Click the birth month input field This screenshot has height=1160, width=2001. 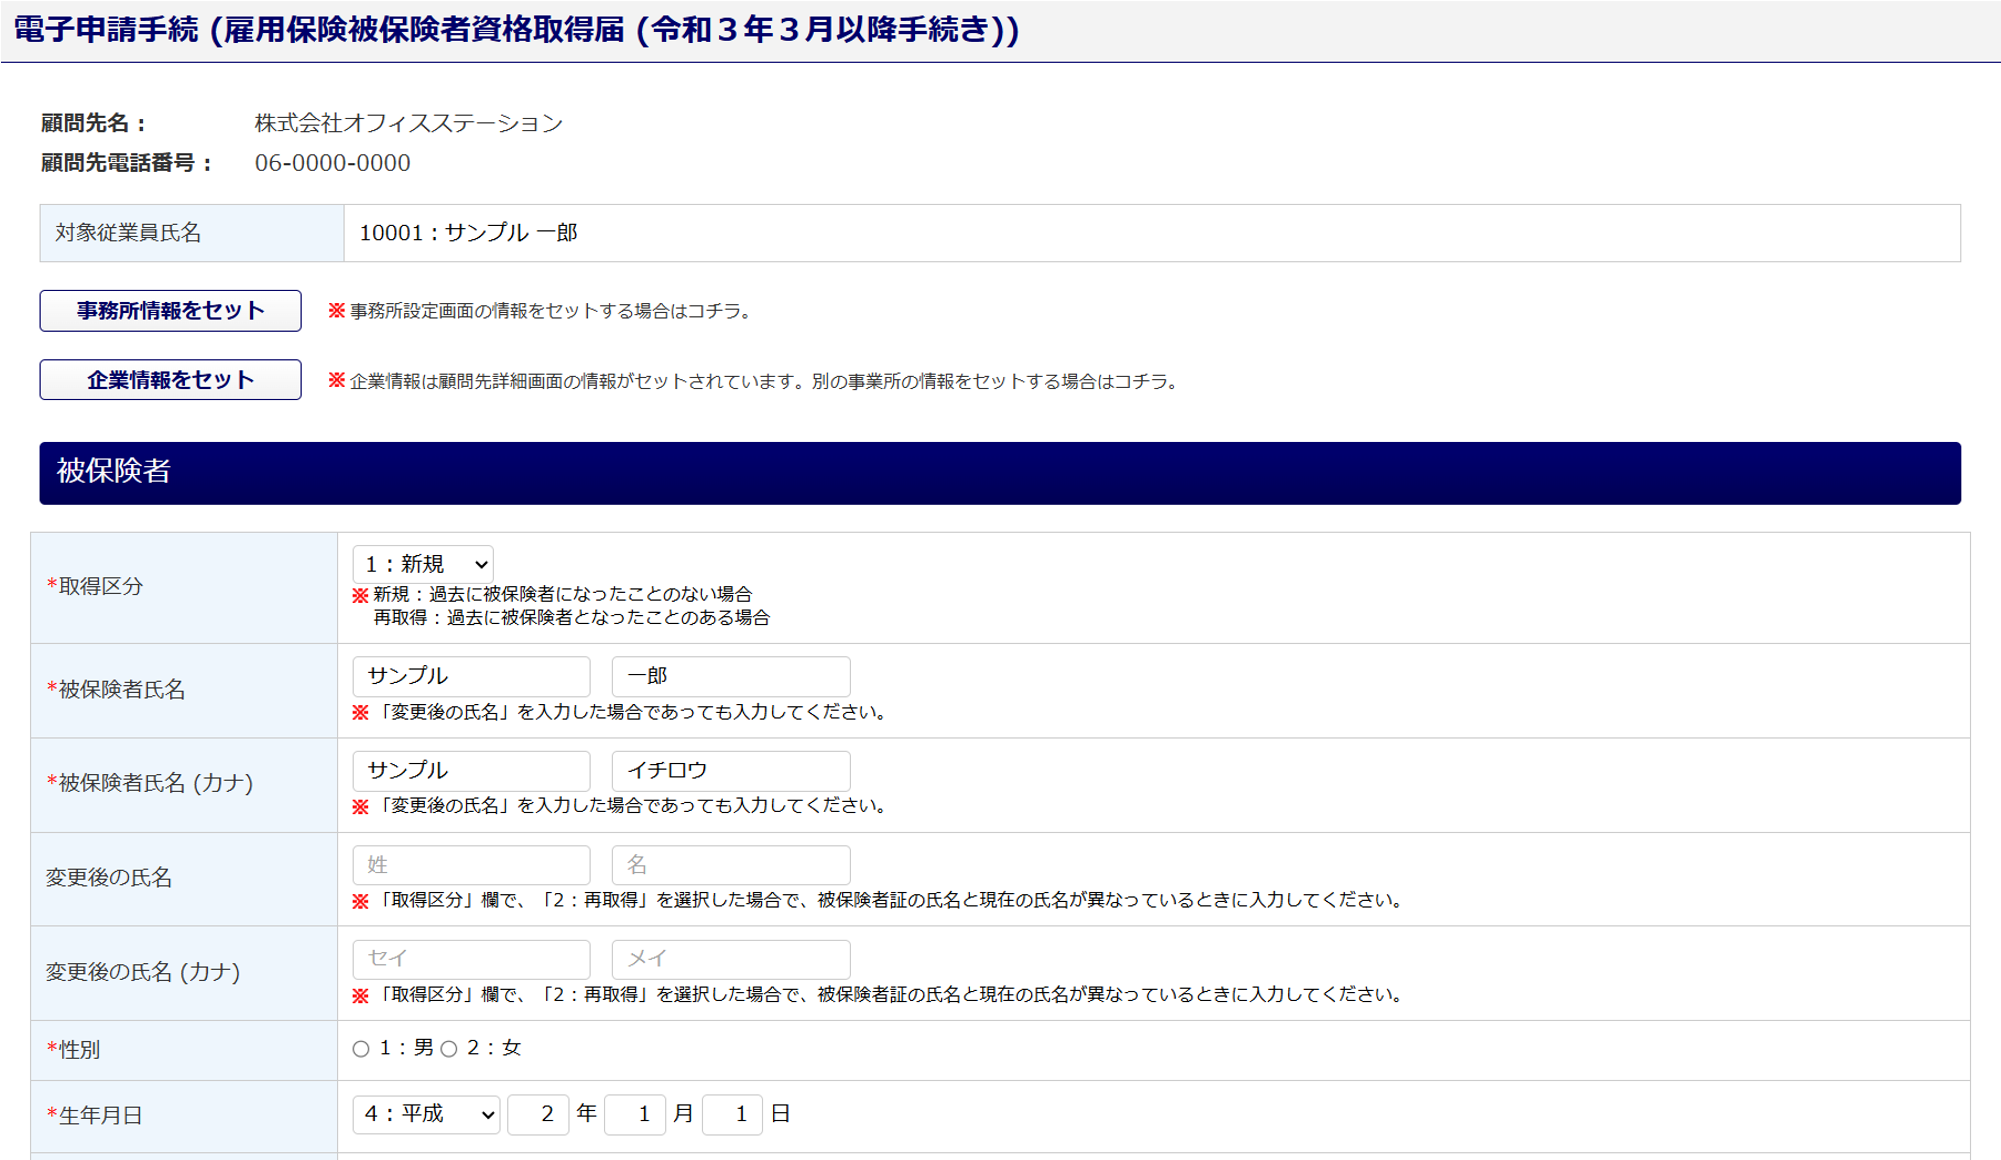[x=635, y=1114]
